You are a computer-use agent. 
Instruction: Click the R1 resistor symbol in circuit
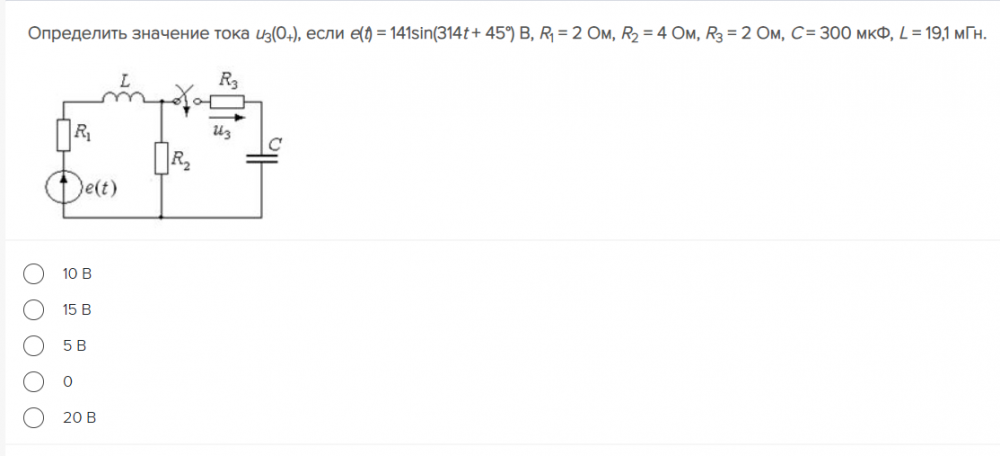pos(64,134)
